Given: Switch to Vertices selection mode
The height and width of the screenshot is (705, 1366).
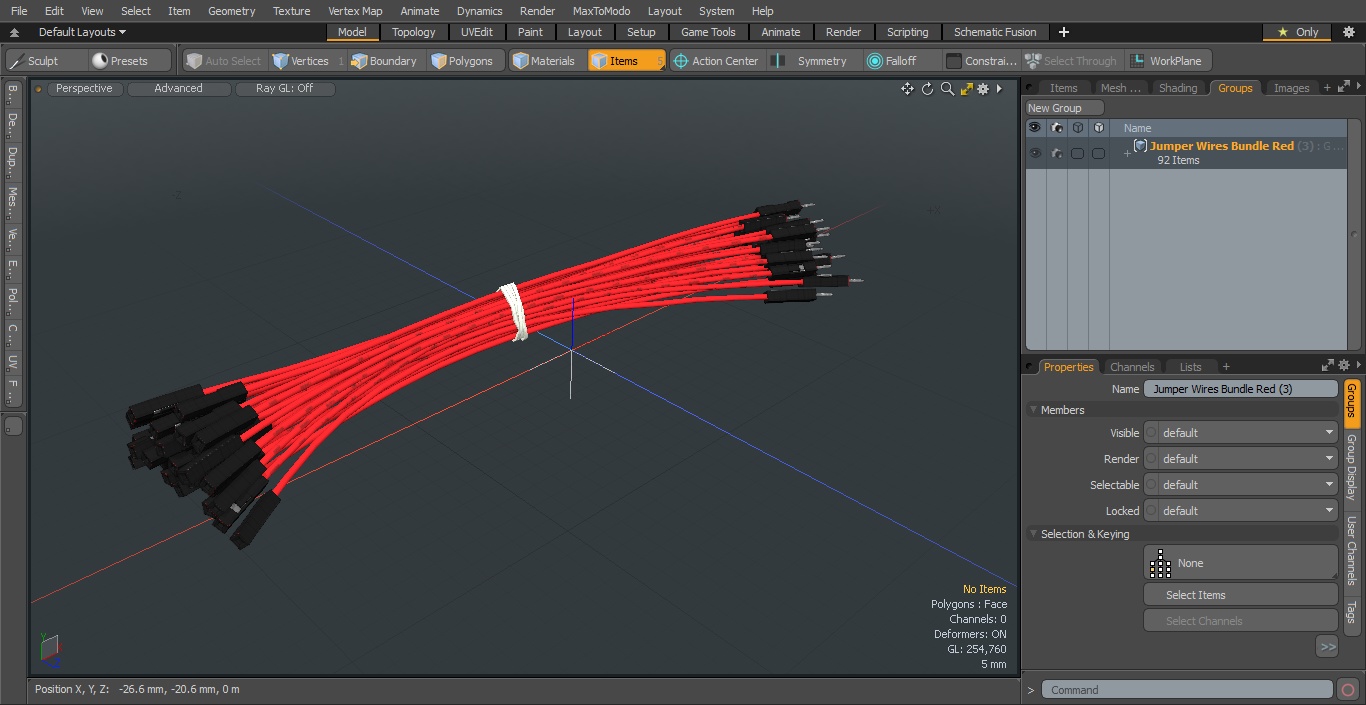Looking at the screenshot, I should tap(307, 61).
